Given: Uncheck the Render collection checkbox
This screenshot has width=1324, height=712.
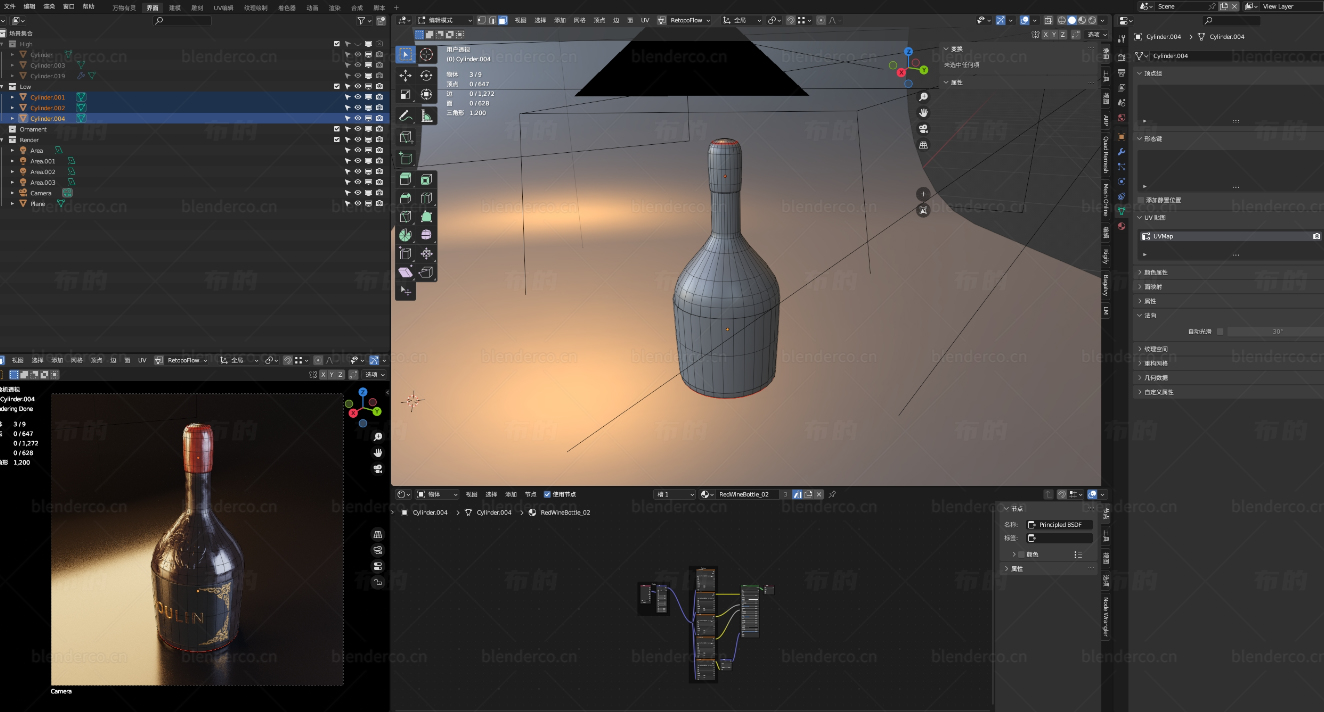Looking at the screenshot, I should pyautogui.click(x=337, y=140).
